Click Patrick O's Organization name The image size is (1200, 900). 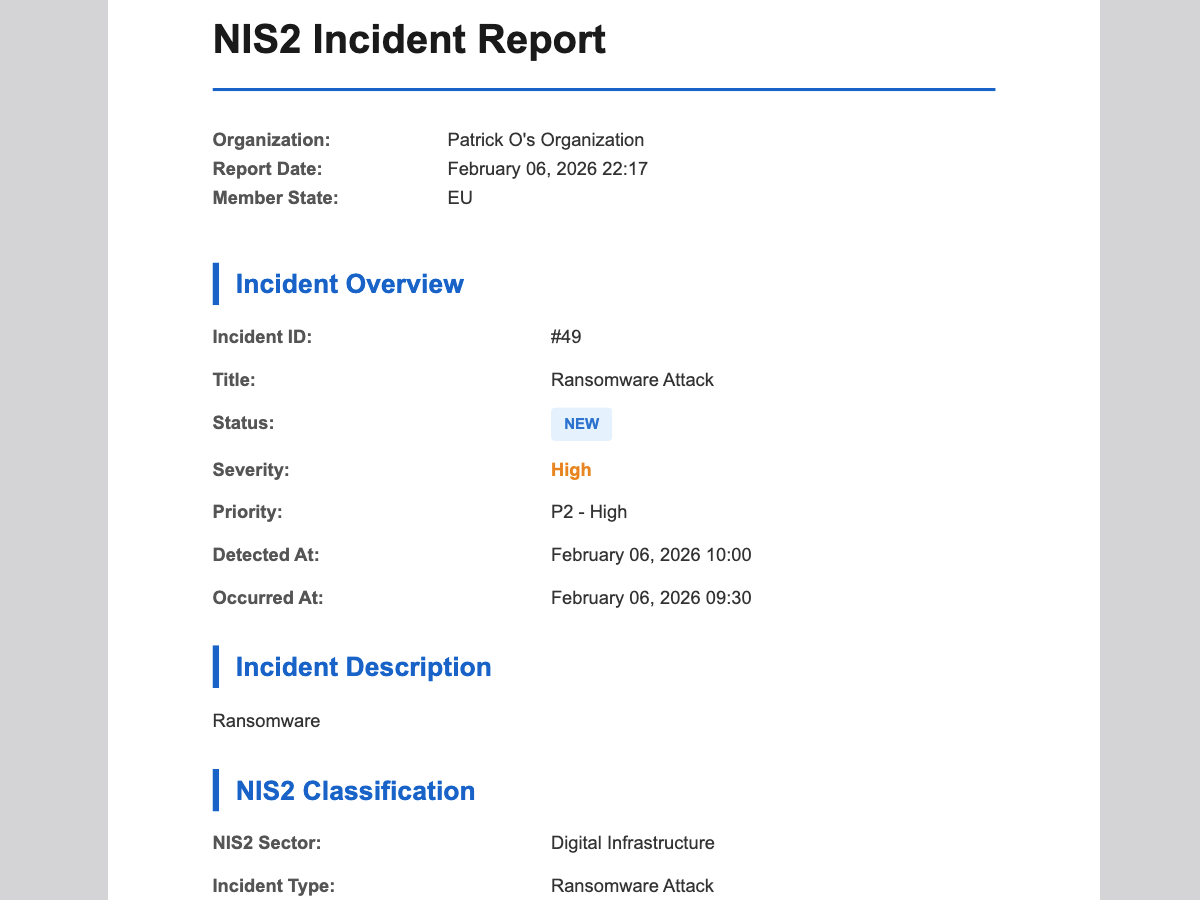tap(545, 140)
